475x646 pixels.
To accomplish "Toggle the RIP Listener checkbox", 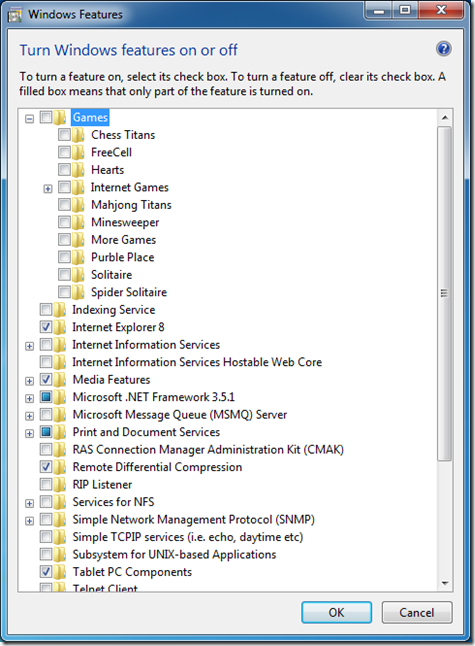I will 46,484.
